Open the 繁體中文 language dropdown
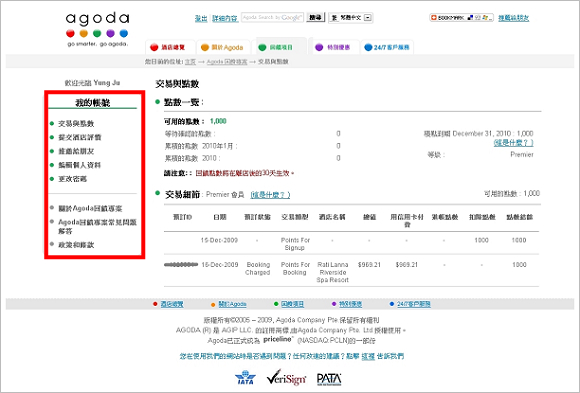580x393 pixels. 351,17
